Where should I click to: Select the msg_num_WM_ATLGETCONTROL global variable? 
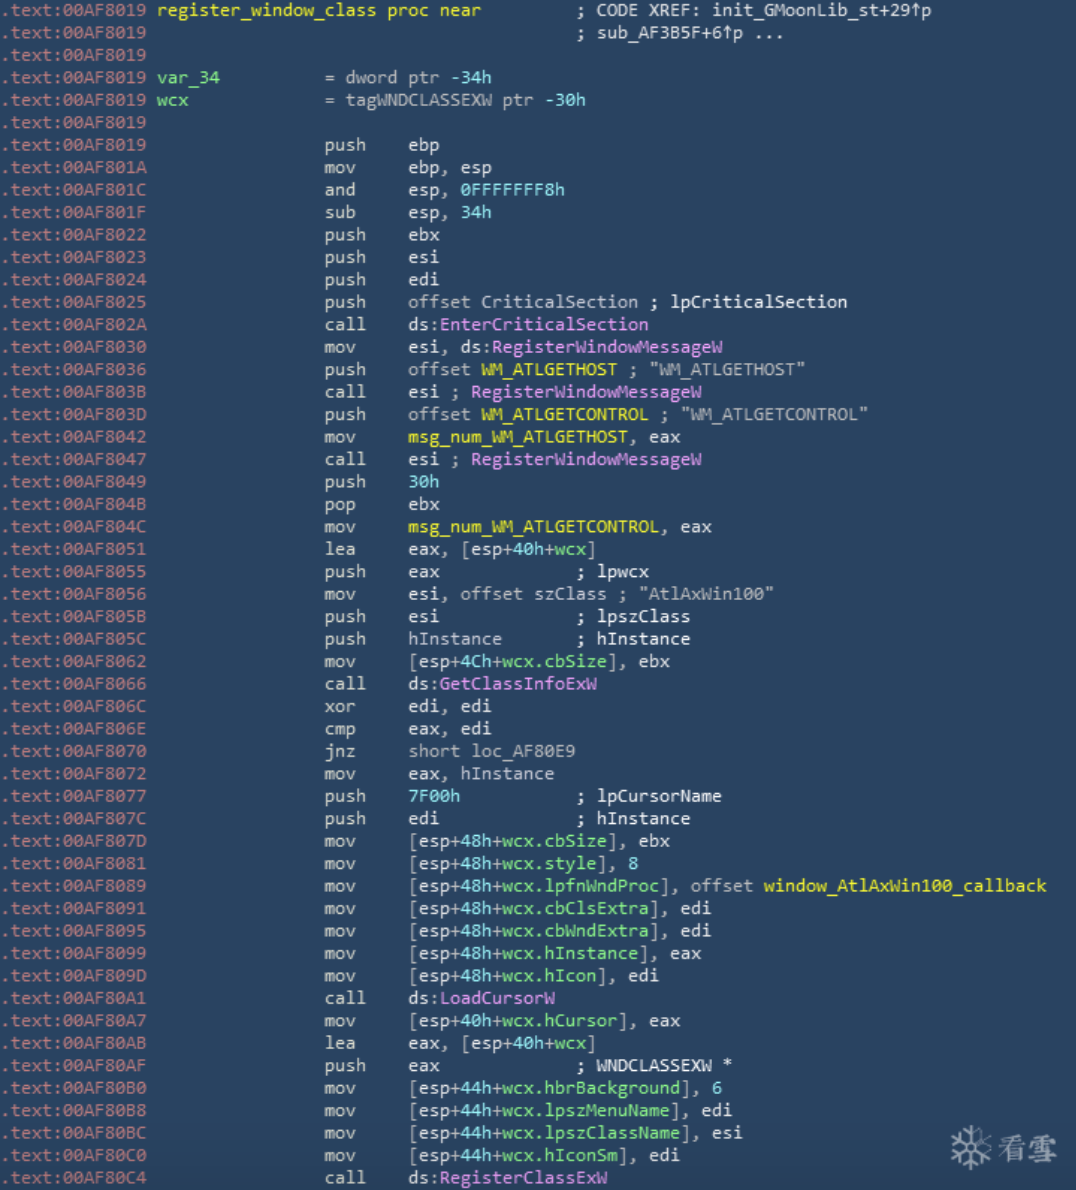point(533,527)
